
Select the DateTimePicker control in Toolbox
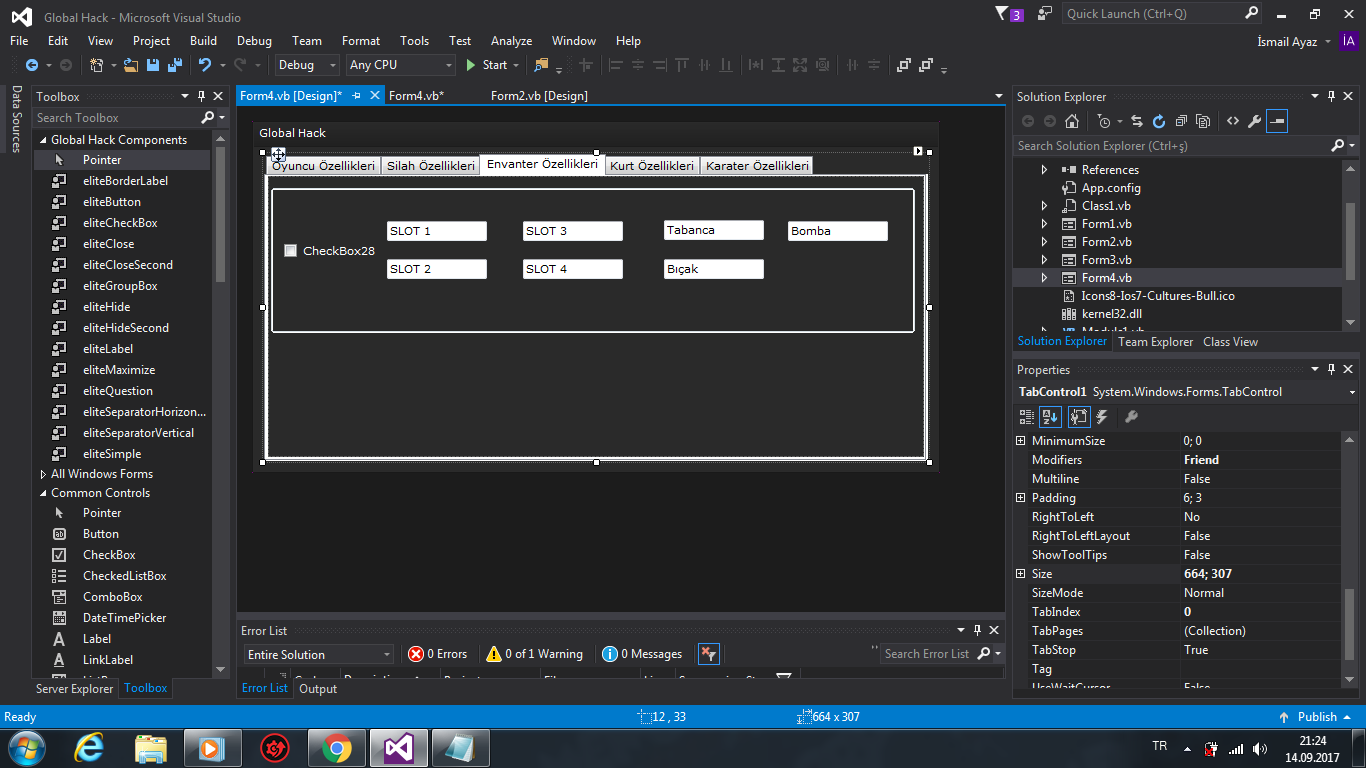pos(125,618)
